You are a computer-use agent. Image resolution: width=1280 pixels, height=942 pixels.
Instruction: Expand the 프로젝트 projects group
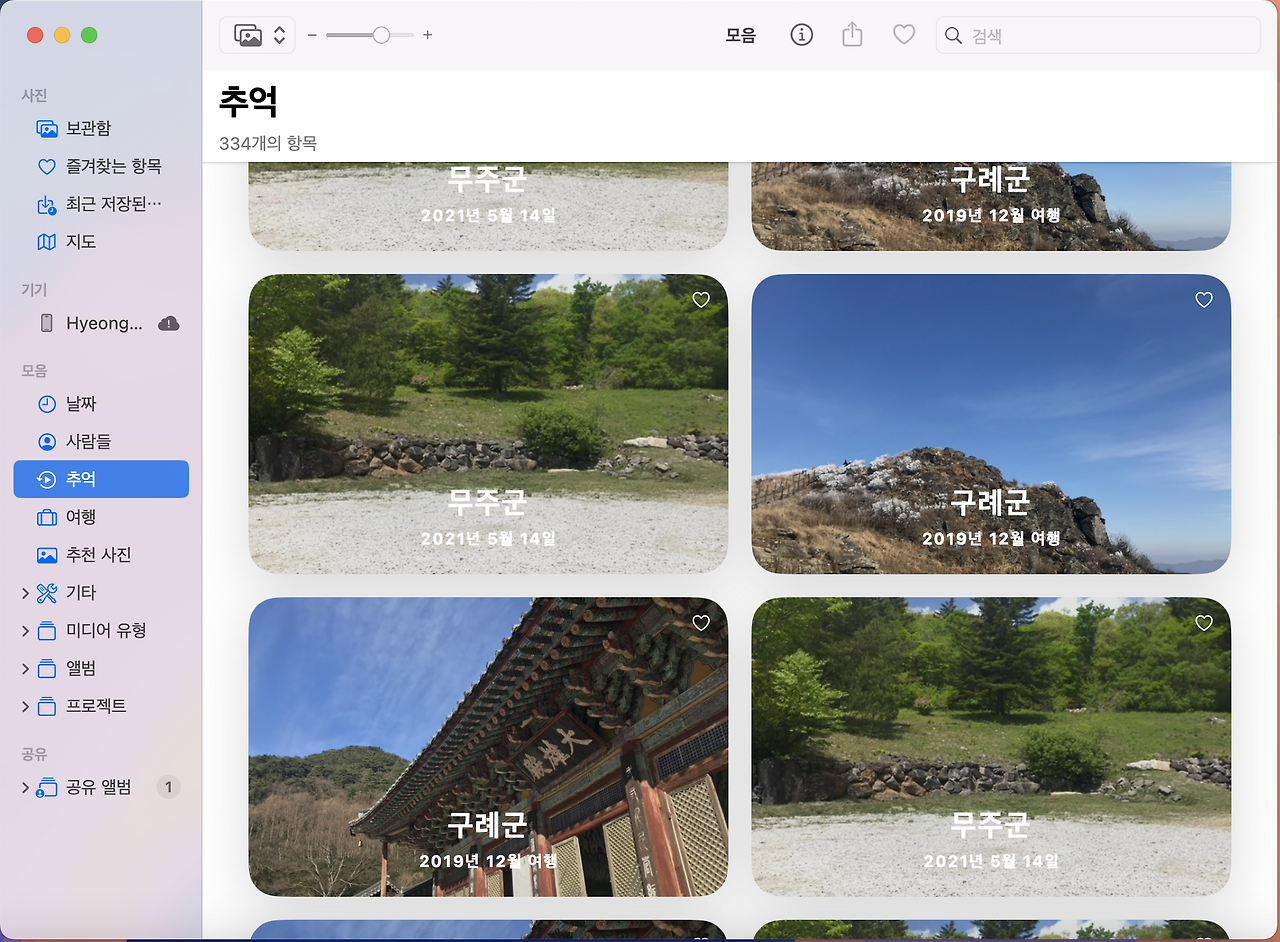(25, 706)
